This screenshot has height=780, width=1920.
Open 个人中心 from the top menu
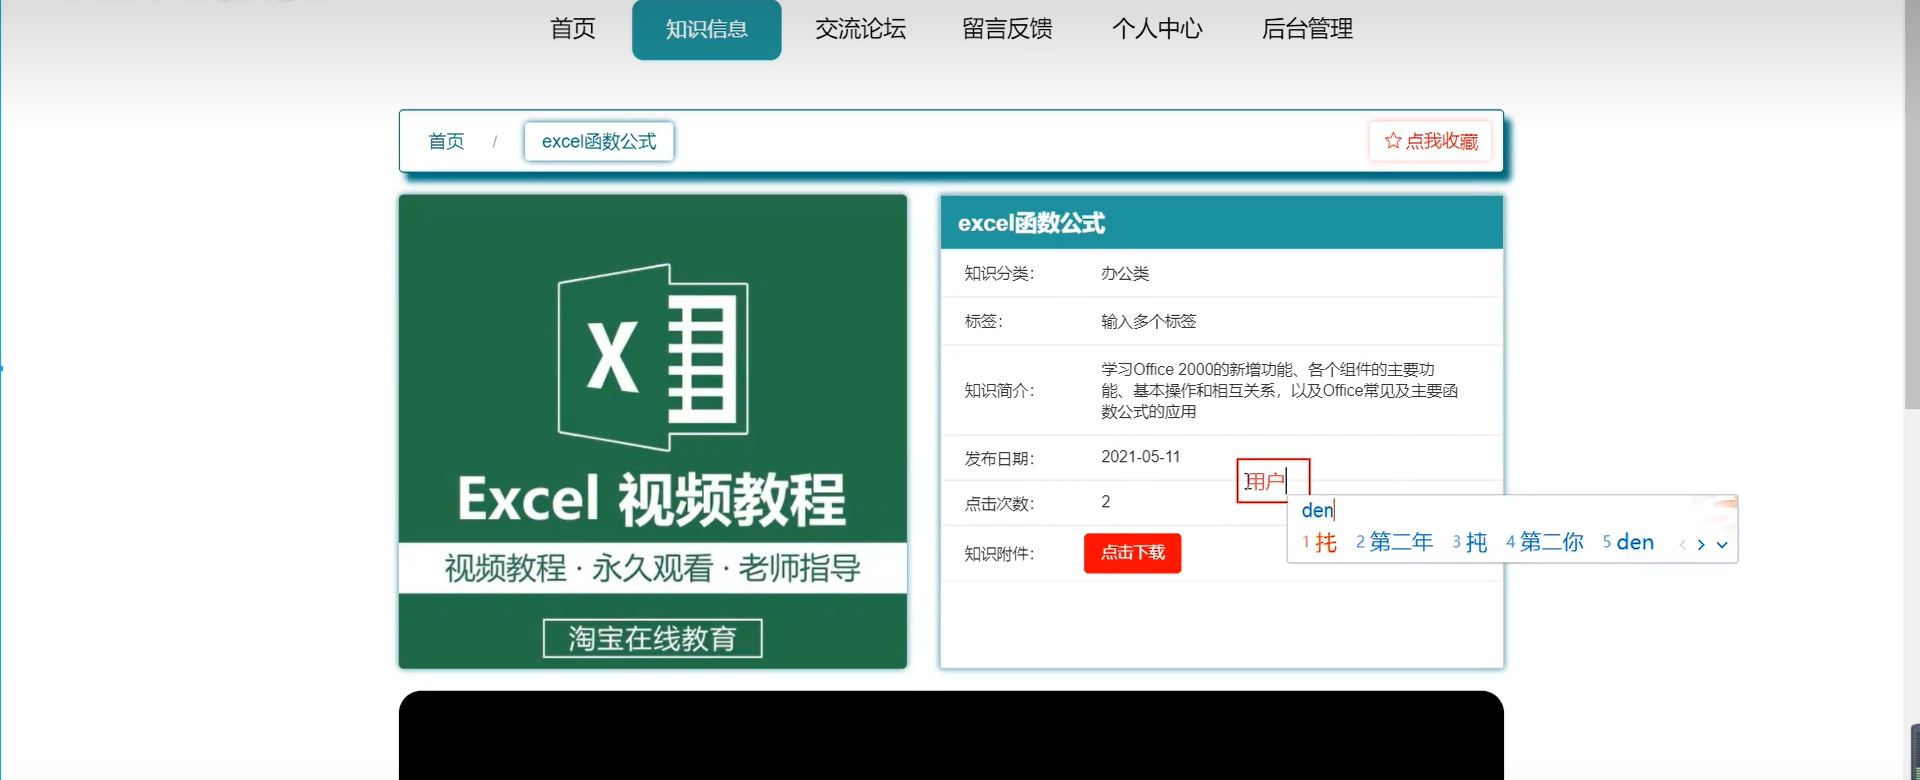pos(1158,29)
